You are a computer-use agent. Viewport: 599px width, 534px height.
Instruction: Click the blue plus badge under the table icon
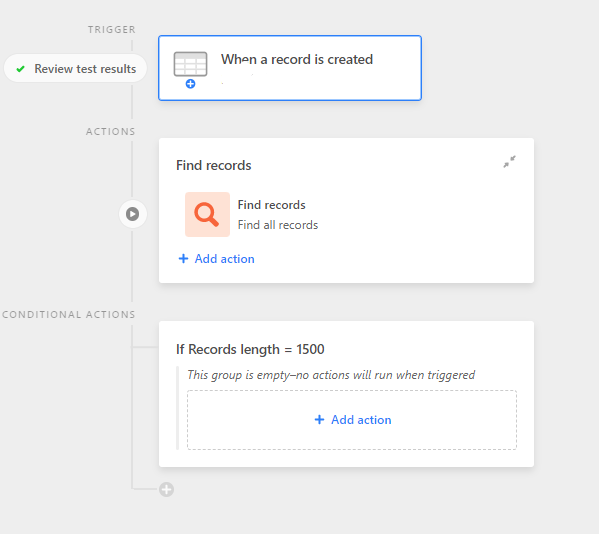tap(190, 84)
